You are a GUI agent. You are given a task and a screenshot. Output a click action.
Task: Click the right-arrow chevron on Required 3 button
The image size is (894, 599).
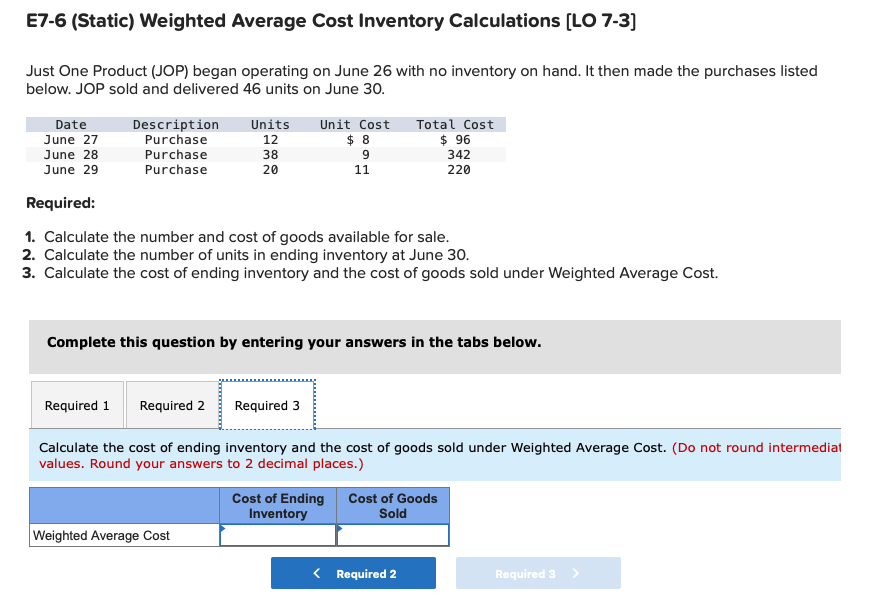pyautogui.click(x=575, y=573)
